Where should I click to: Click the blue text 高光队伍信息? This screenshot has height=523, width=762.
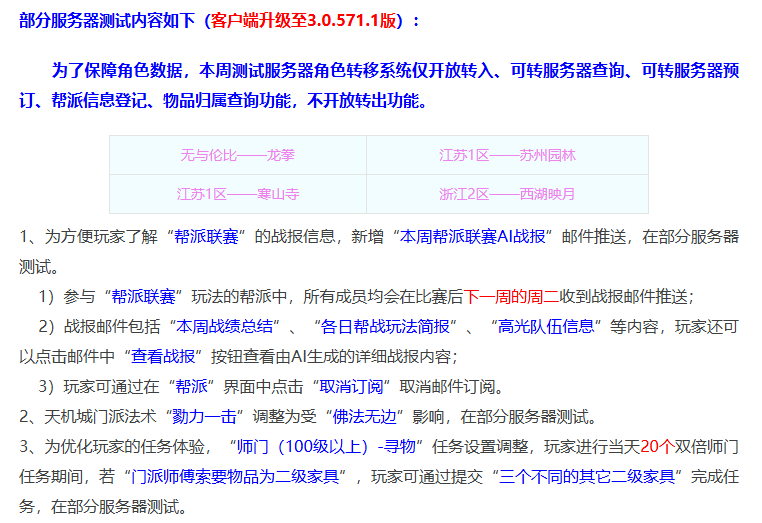(546, 327)
